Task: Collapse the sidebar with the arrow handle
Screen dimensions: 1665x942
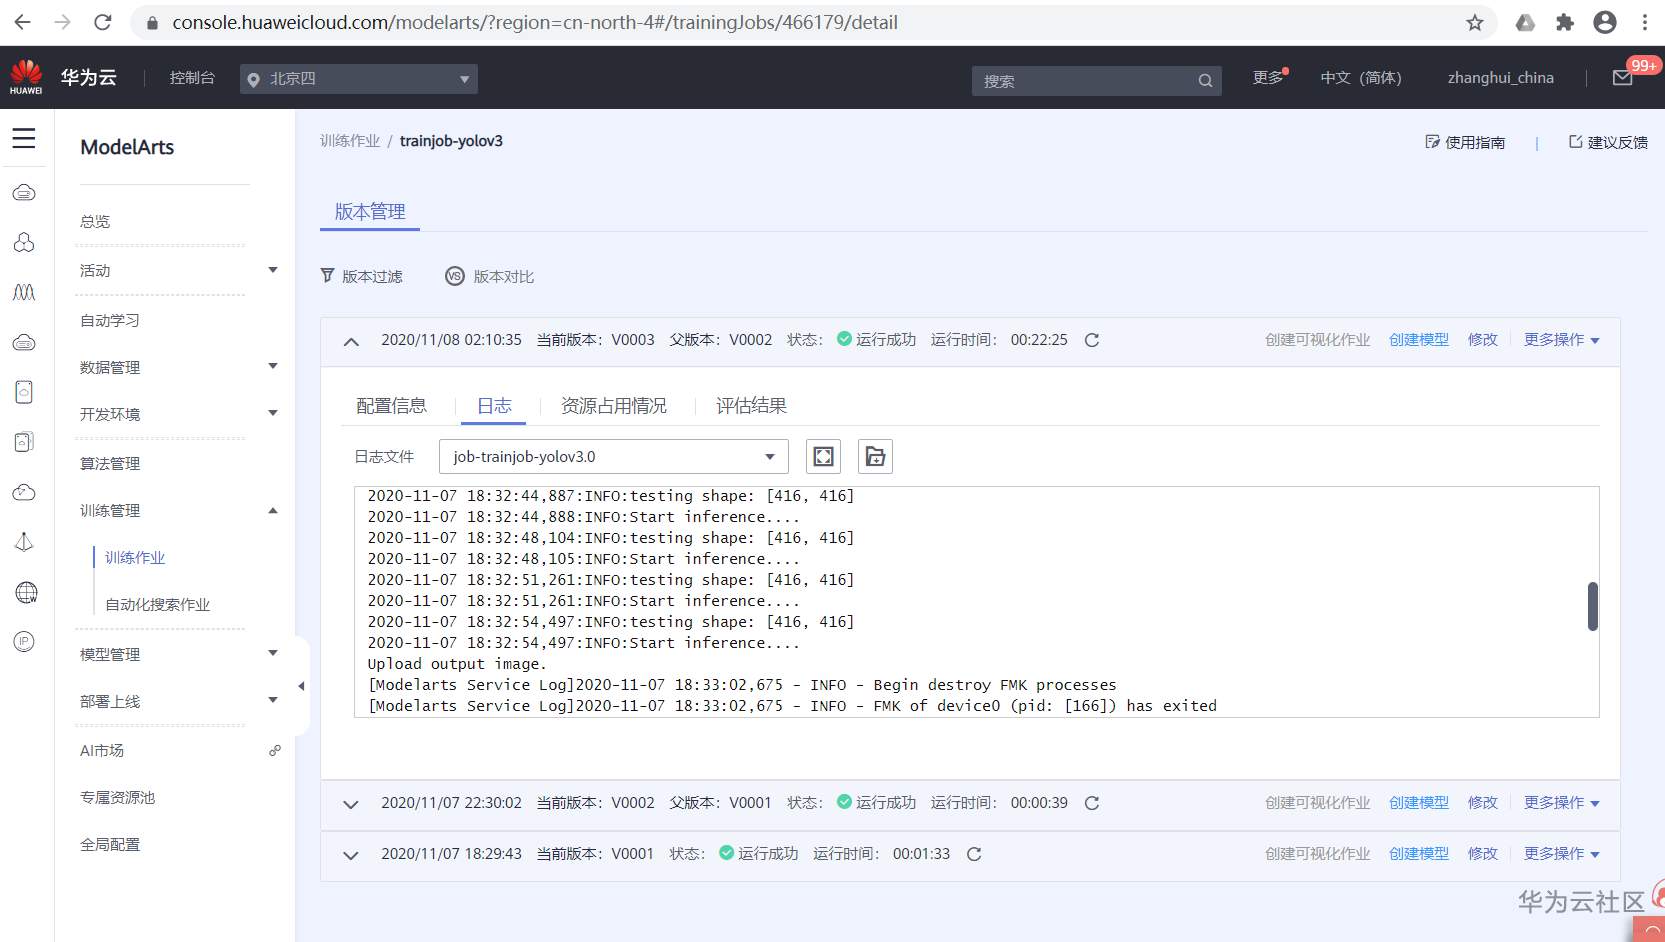Action: 301,686
